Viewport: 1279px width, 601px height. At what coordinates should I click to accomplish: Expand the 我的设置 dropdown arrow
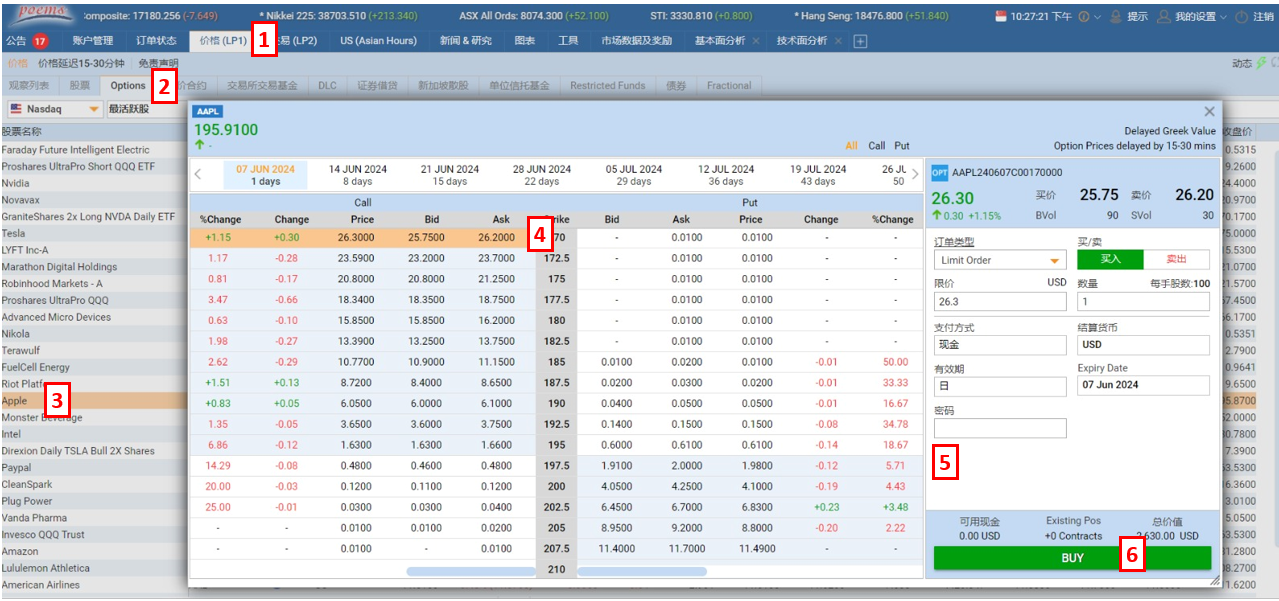(1224, 17)
